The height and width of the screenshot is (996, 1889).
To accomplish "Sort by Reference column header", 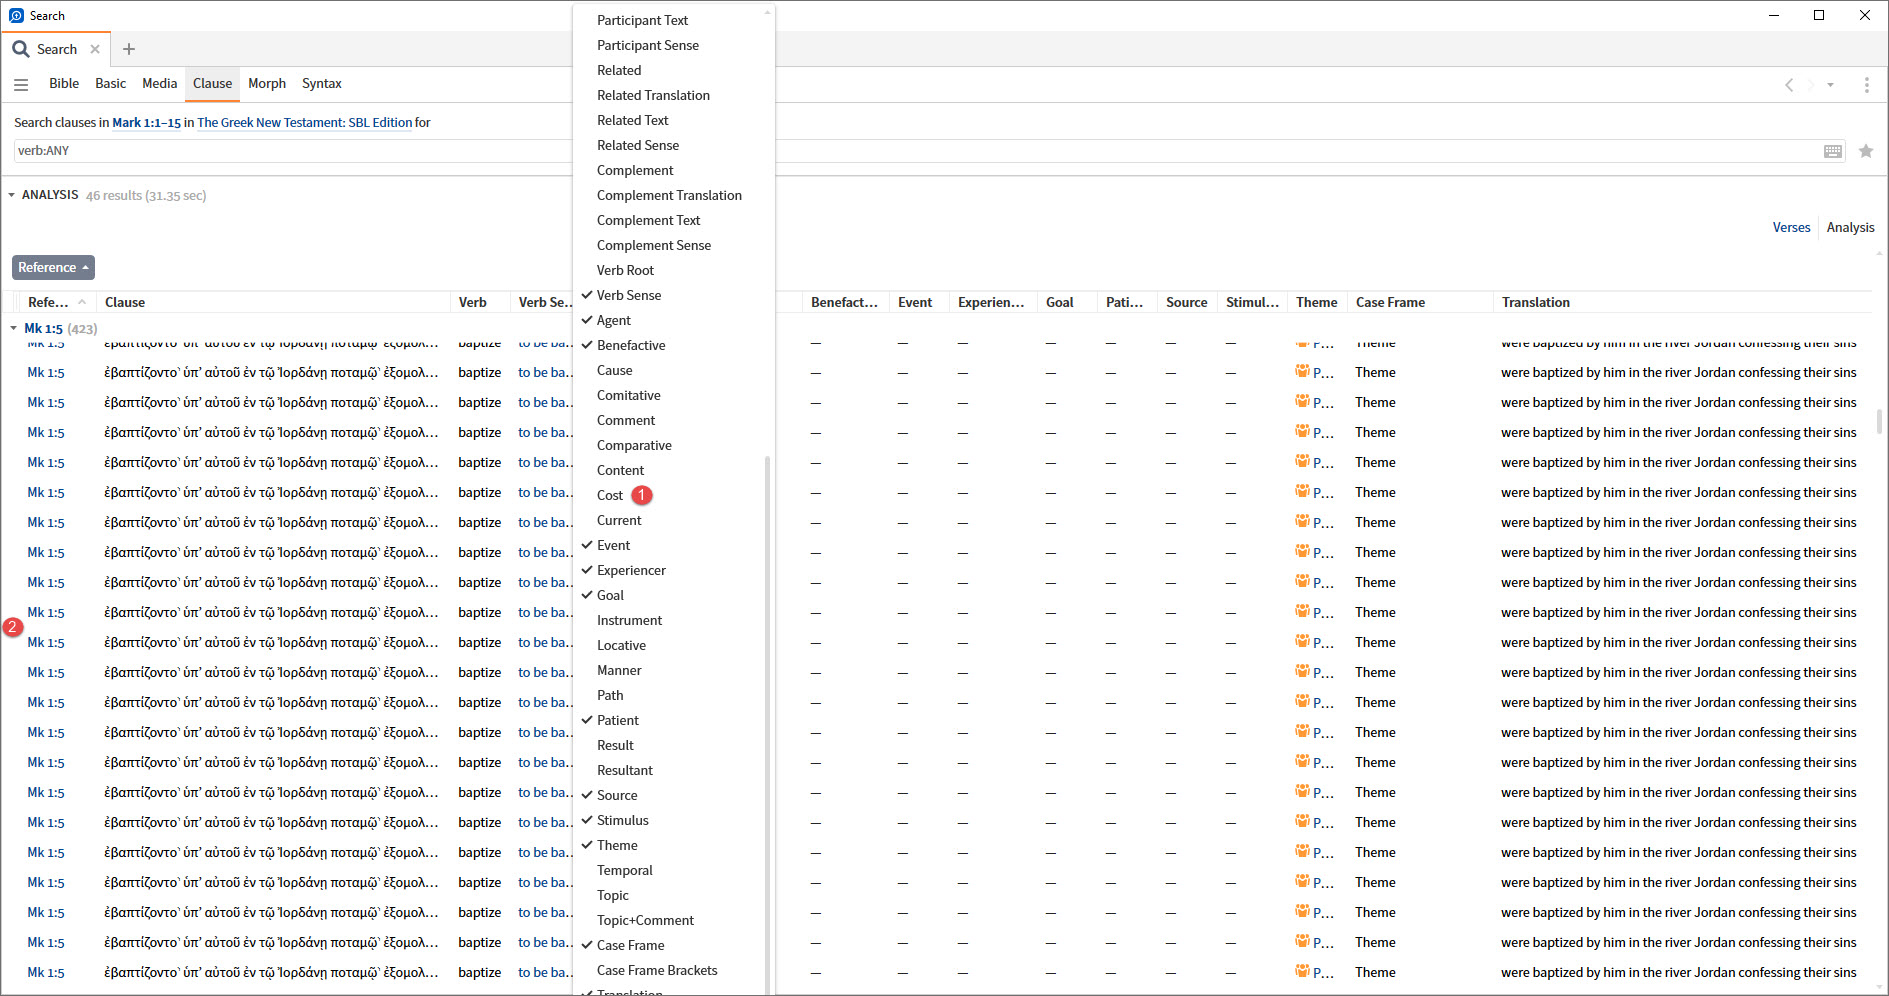I will 56,302.
